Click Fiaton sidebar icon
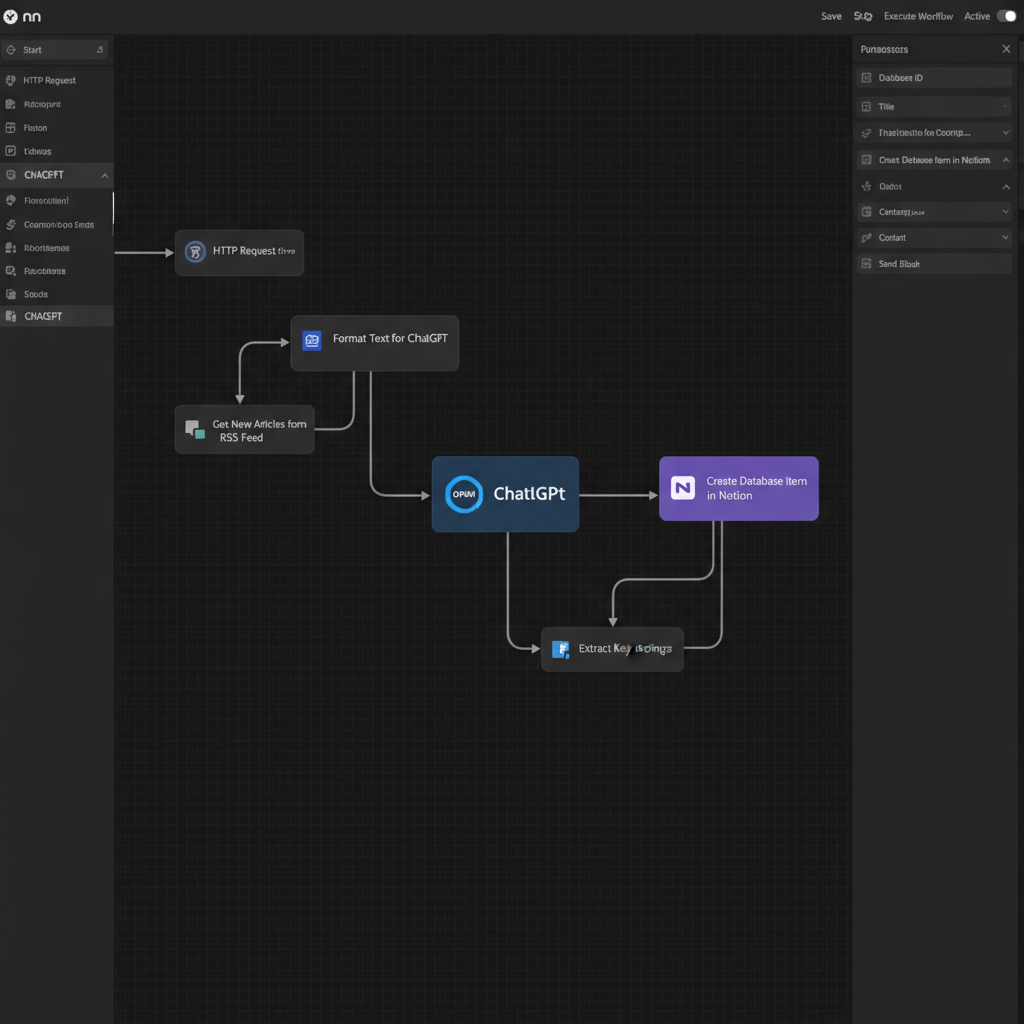1024x1024 pixels. pyautogui.click(x=10, y=128)
